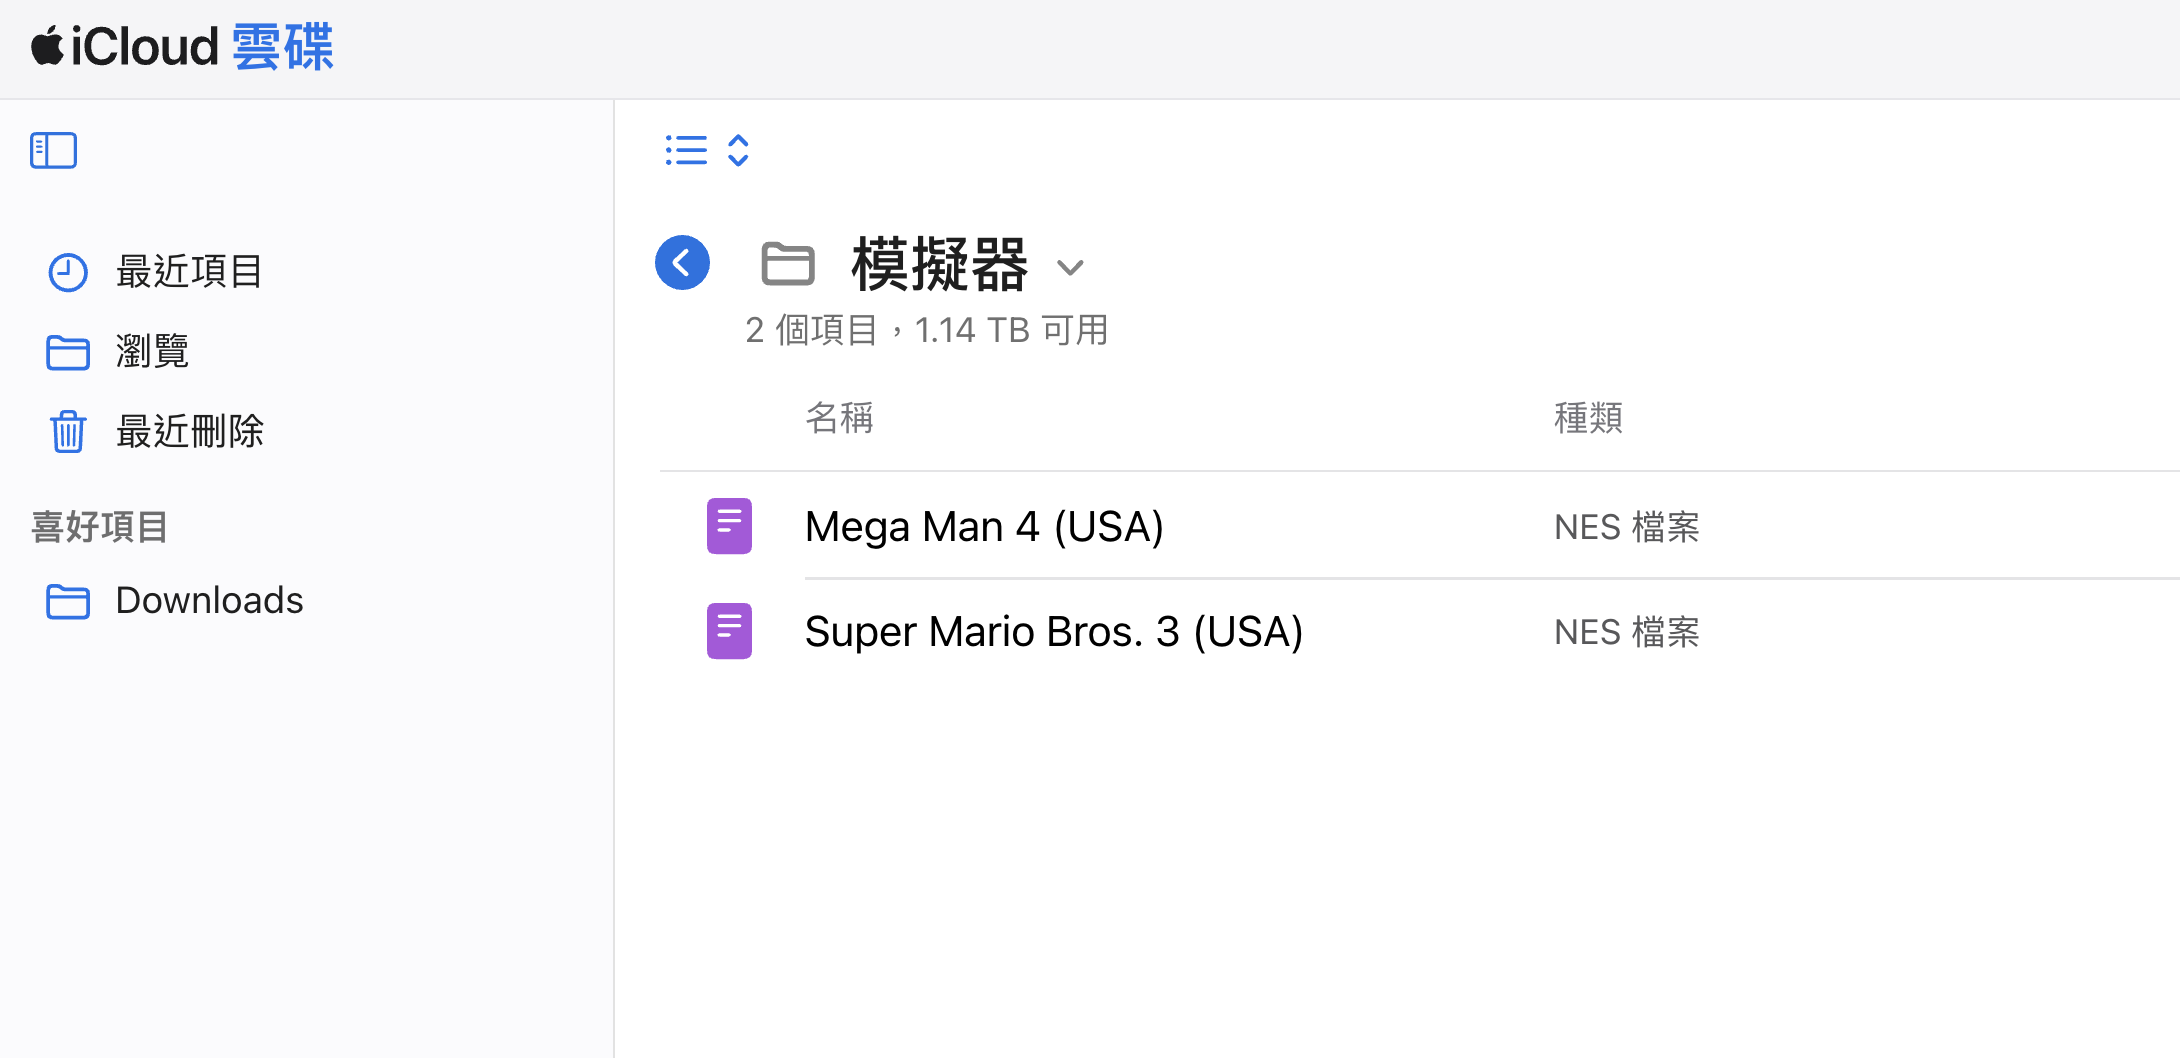Screen dimensions: 2180x1058
Task: Open 最近項目 in the sidebar
Action: 189,272
